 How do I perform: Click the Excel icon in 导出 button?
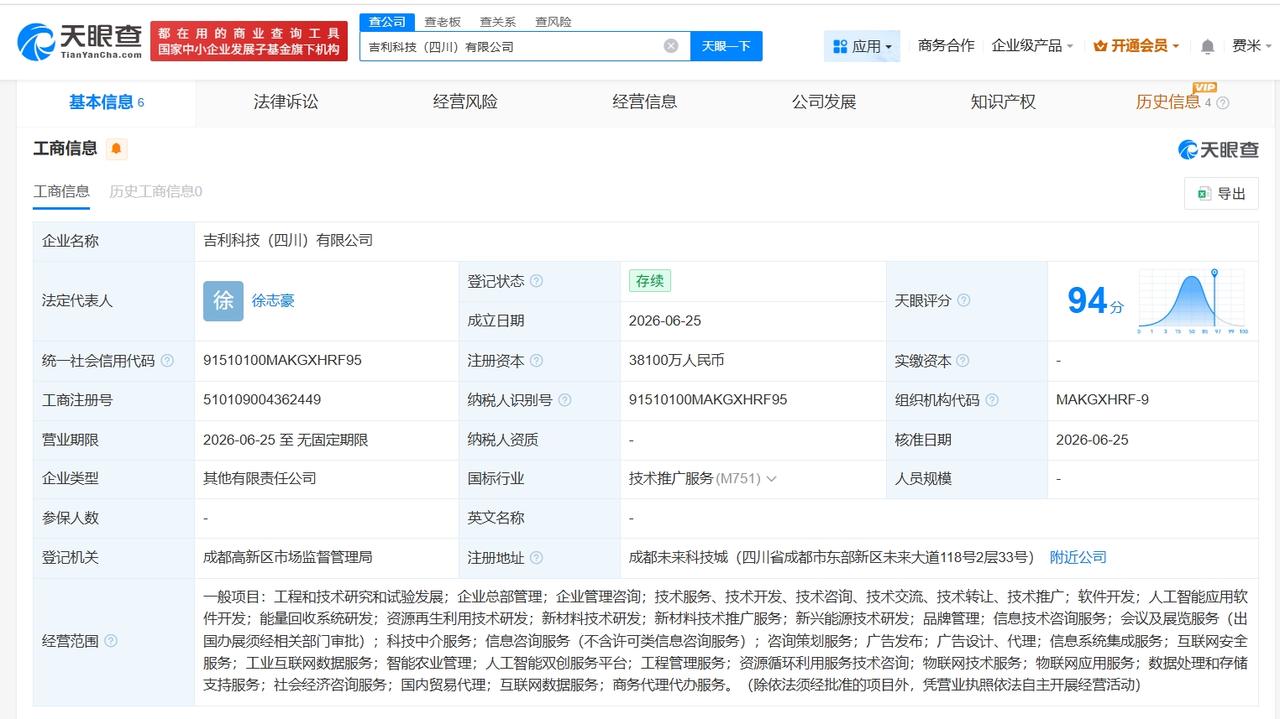[x=1204, y=194]
